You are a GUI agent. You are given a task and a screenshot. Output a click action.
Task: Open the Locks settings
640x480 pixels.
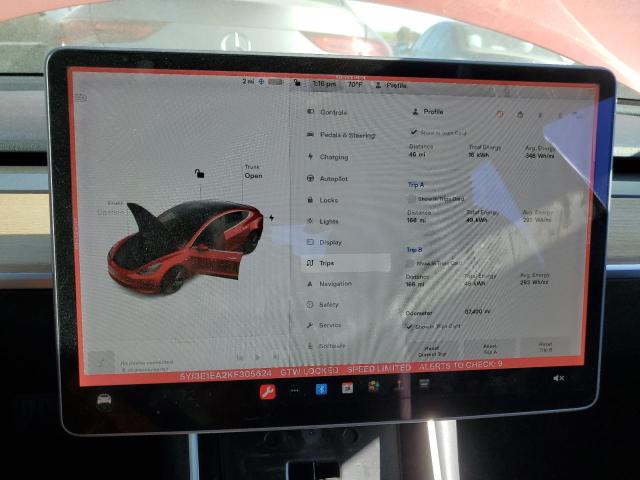click(323, 200)
